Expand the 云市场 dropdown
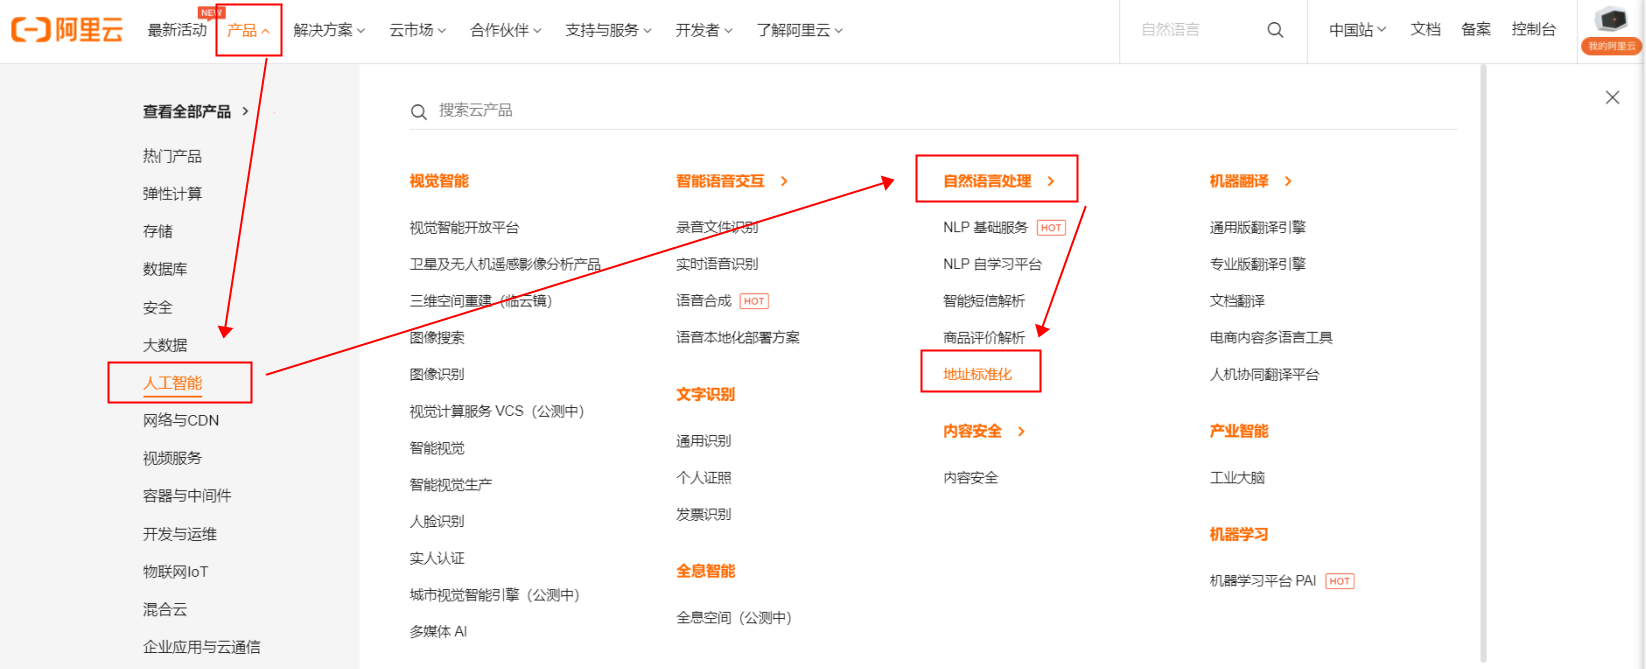The width and height of the screenshot is (1646, 669). click(418, 30)
